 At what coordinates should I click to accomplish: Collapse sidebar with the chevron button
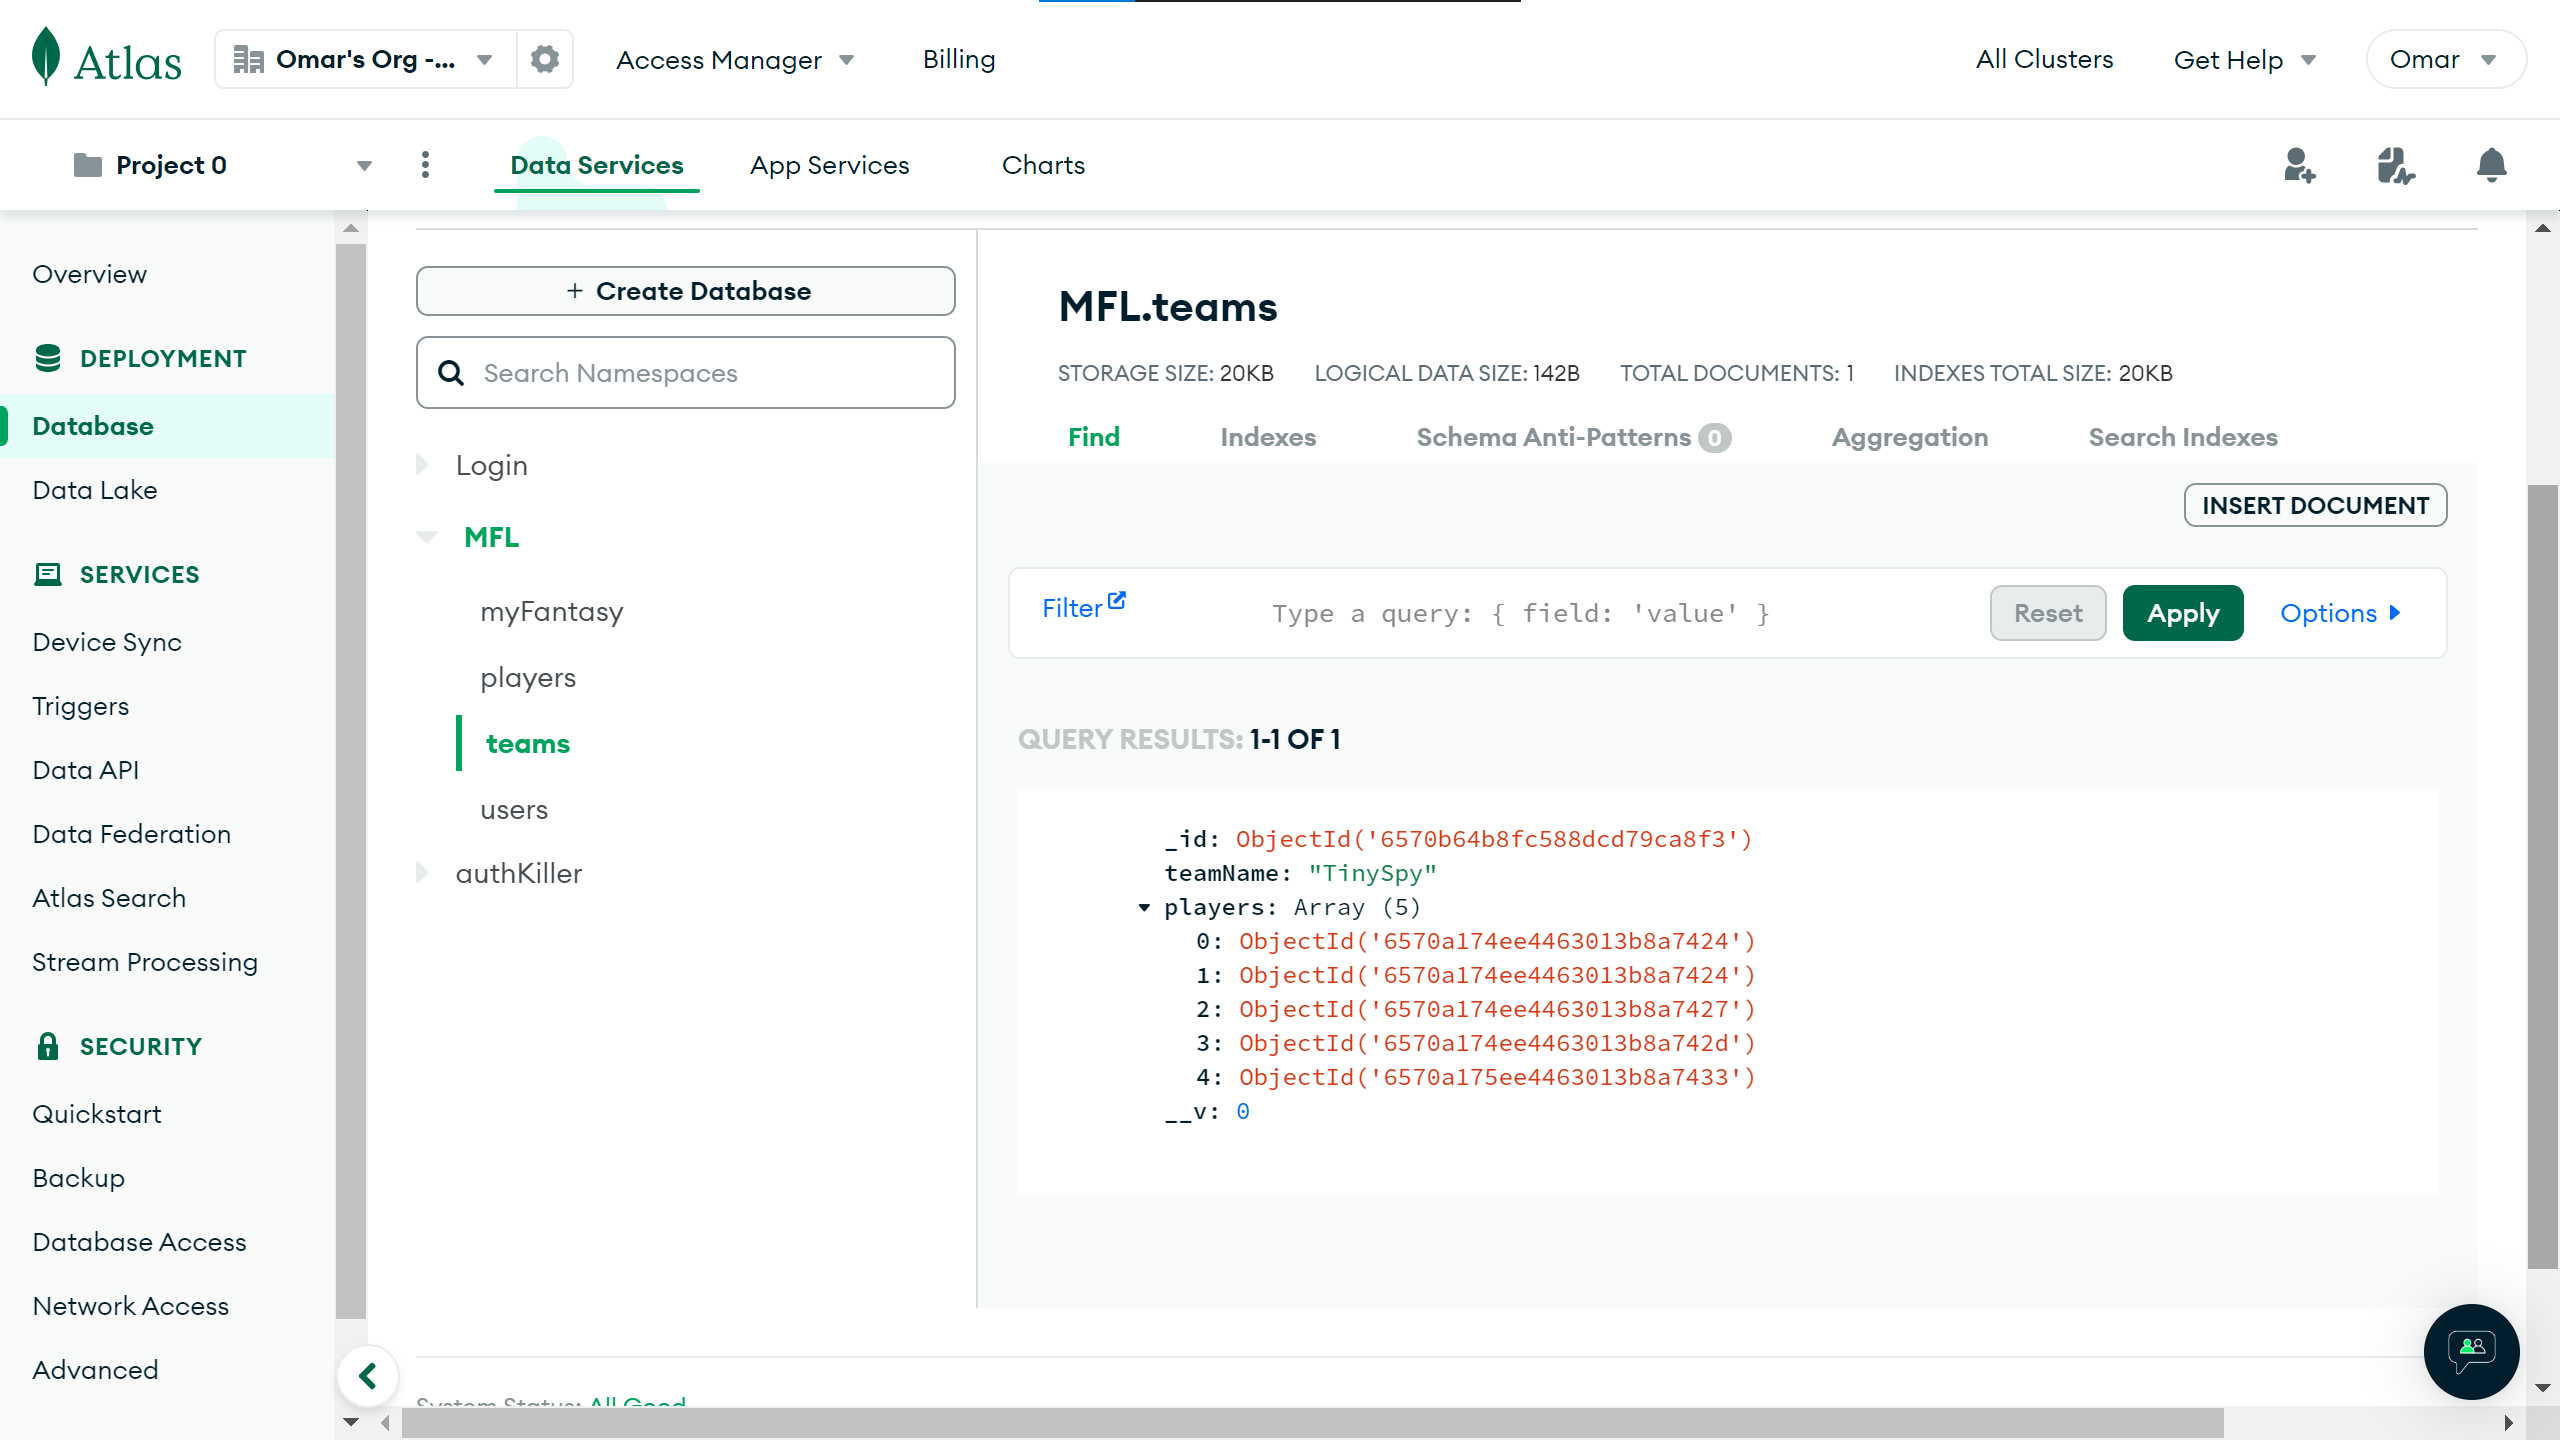click(368, 1376)
